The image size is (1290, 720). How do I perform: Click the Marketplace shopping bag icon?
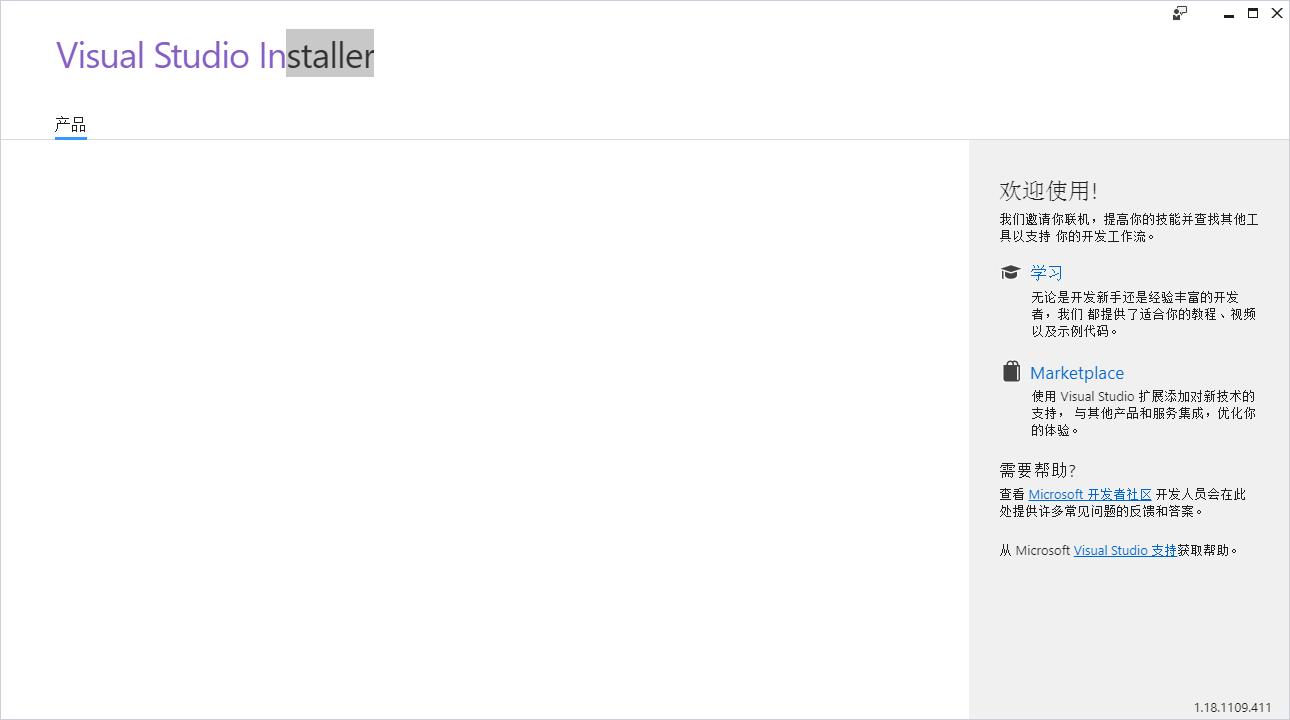(1010, 372)
